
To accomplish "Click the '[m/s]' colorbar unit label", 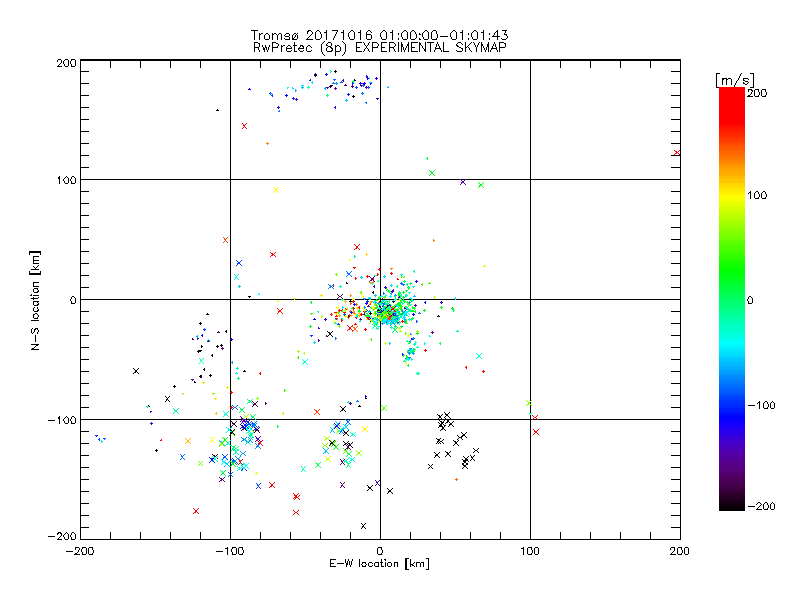I will click(735, 80).
